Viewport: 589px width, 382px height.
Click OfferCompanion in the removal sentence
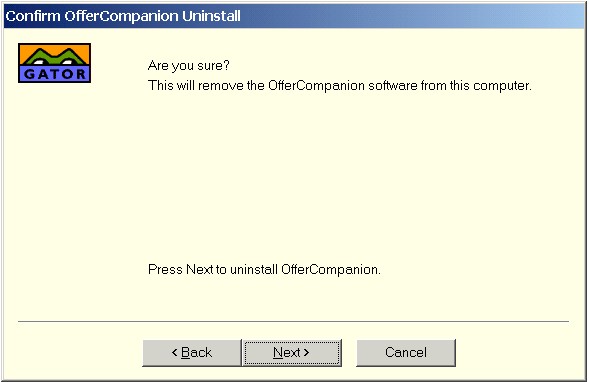pyautogui.click(x=316, y=86)
